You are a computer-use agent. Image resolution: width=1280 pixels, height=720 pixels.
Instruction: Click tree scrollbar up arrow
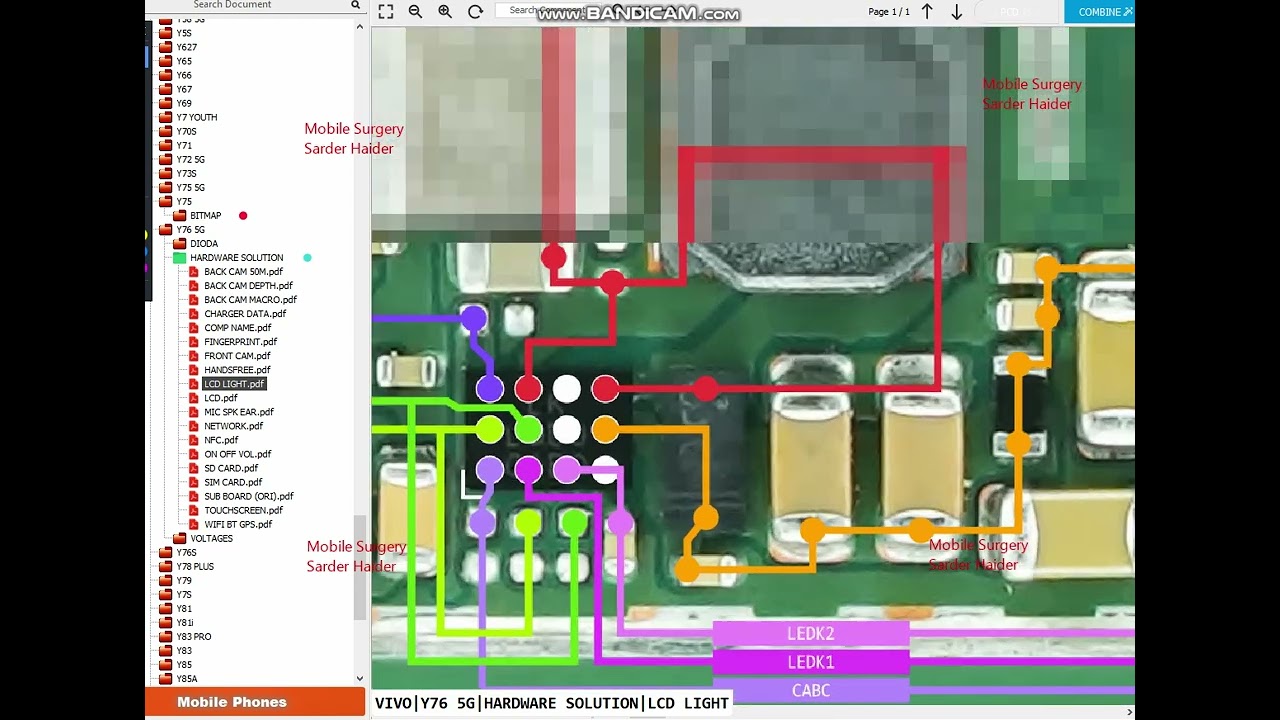(x=360, y=26)
